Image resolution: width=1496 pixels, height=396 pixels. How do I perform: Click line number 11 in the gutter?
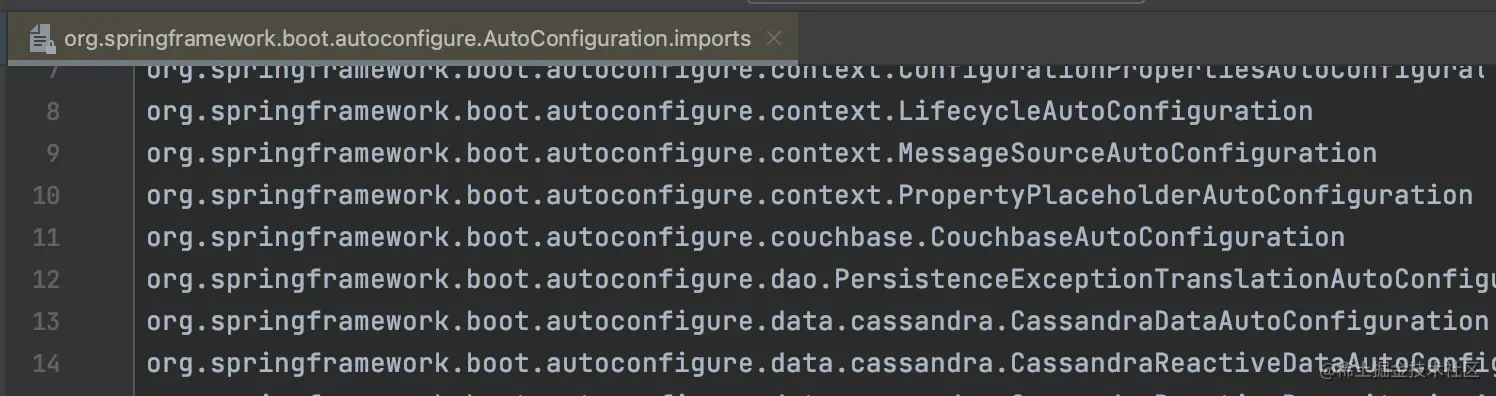[x=46, y=237]
